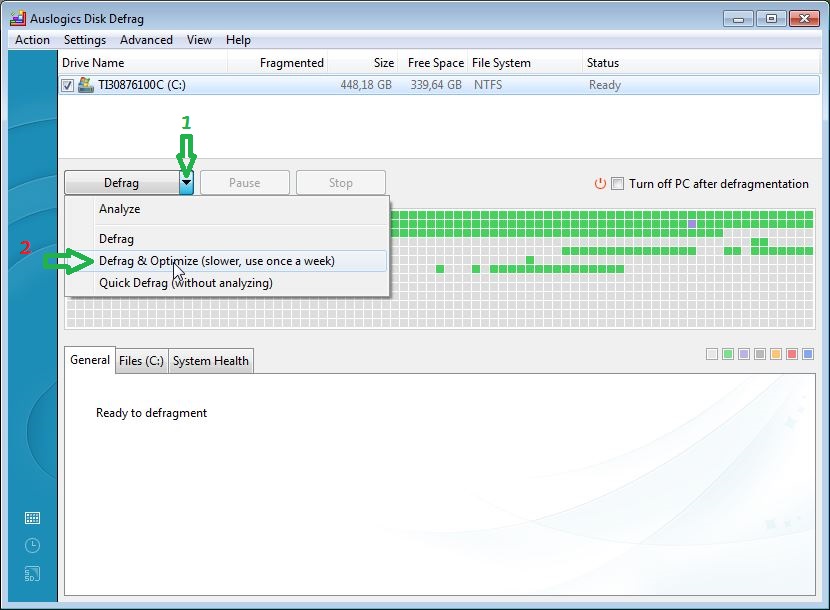Enable Turn off PC after defragmentation

pos(617,184)
